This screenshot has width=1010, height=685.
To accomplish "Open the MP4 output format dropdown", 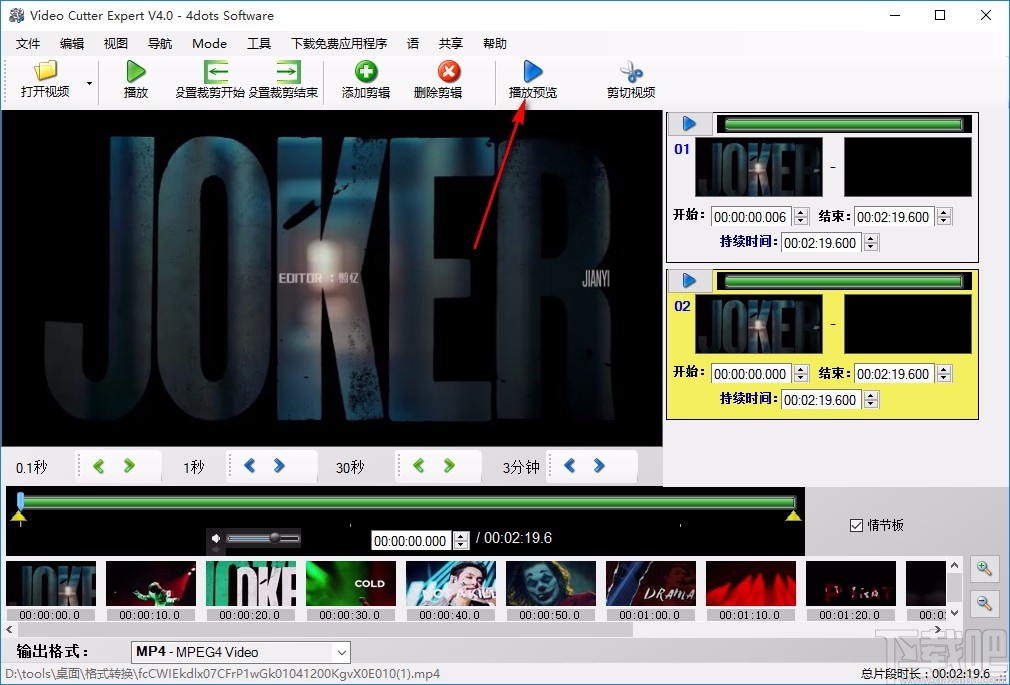I will (344, 652).
